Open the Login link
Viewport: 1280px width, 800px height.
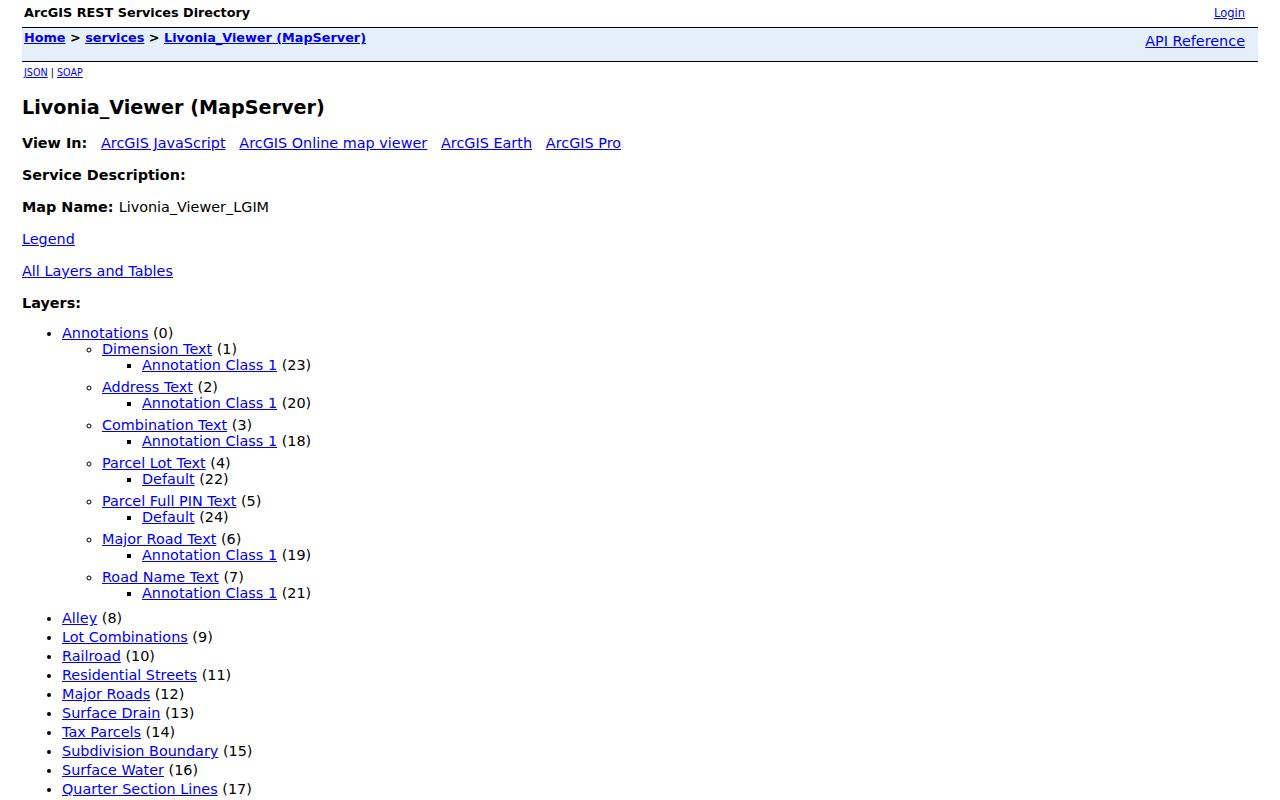coord(1229,13)
